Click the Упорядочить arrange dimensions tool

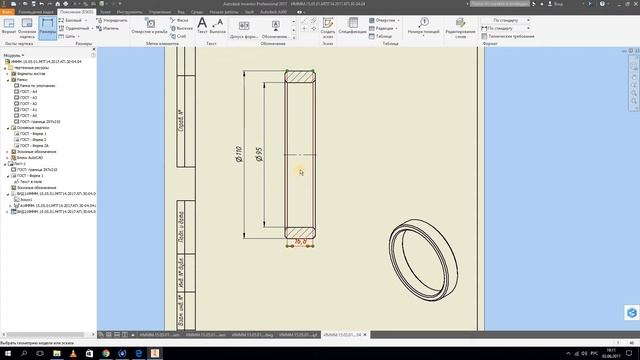(x=111, y=20)
